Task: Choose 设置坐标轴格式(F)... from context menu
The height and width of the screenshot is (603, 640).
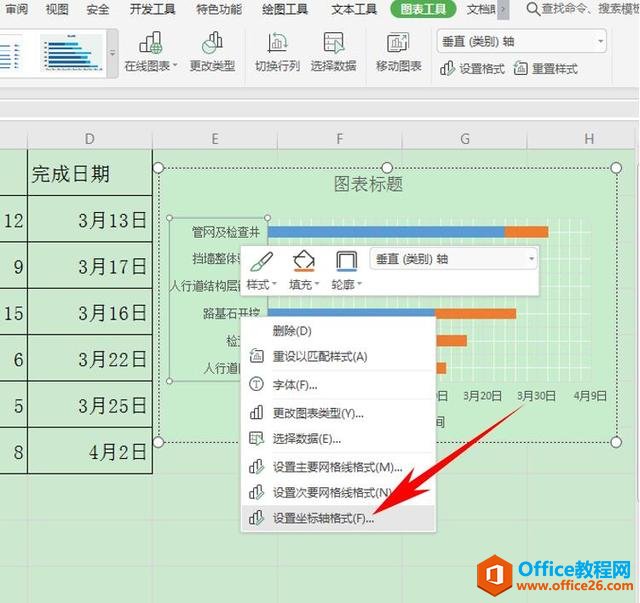Action: [x=338, y=518]
